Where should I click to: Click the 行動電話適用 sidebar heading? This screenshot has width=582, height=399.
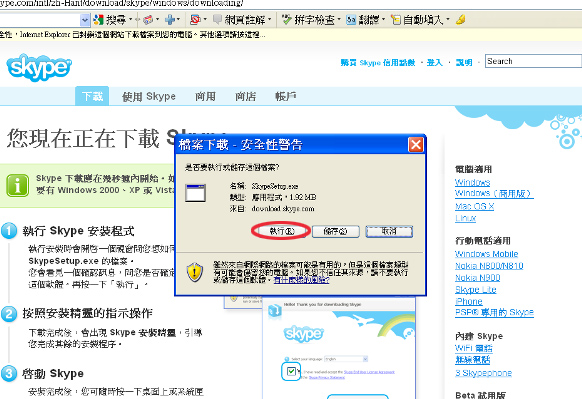tap(483, 241)
